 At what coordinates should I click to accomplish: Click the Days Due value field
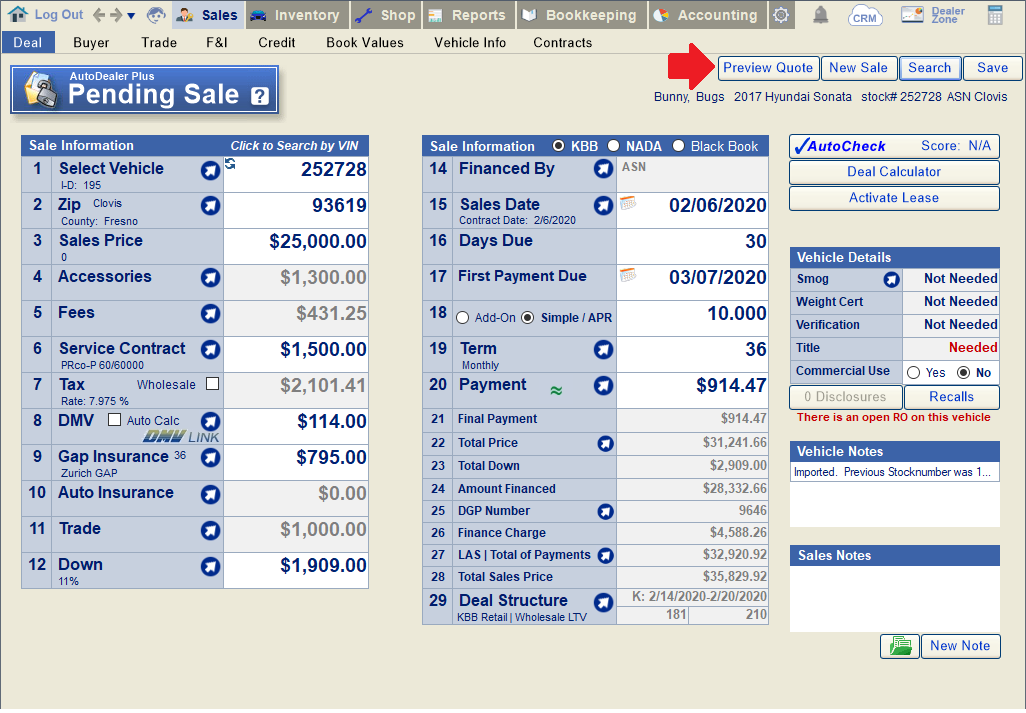[x=692, y=246]
